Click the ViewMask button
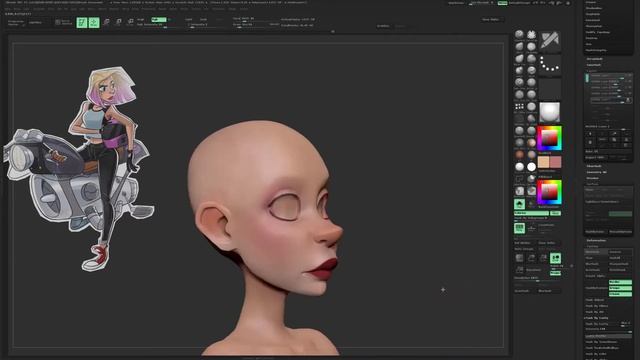The width and height of the screenshot is (640, 360). (x=597, y=252)
